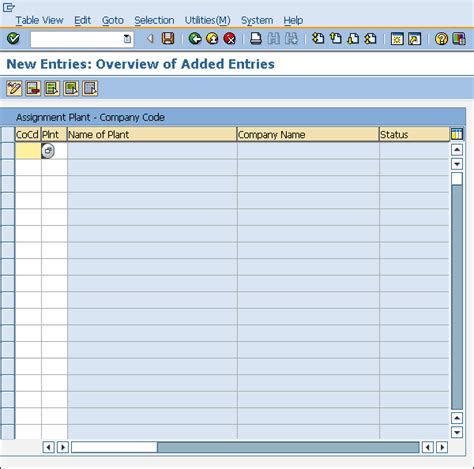Go to Next Page icon

pos(353,39)
